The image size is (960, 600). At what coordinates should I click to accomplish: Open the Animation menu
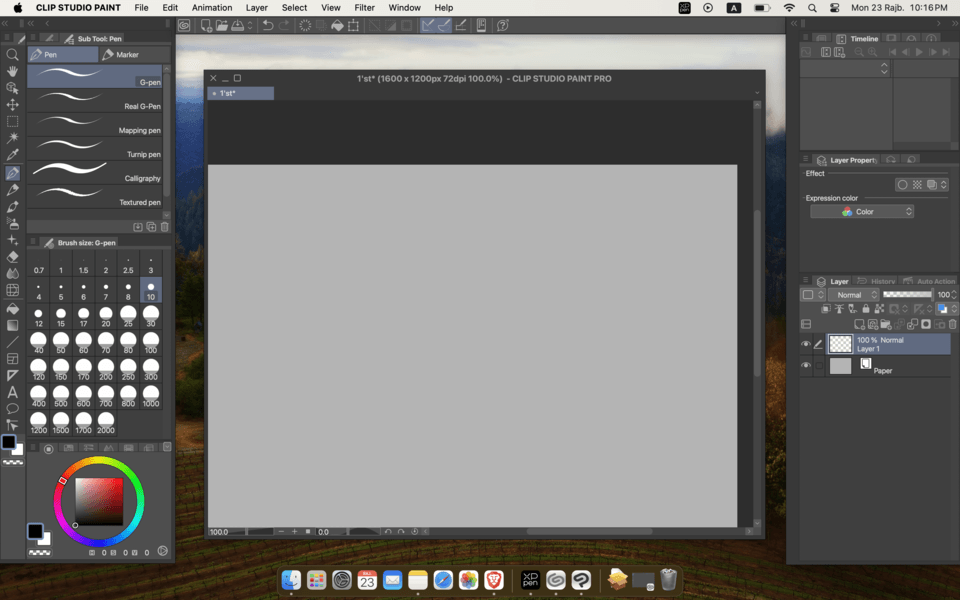pyautogui.click(x=212, y=8)
